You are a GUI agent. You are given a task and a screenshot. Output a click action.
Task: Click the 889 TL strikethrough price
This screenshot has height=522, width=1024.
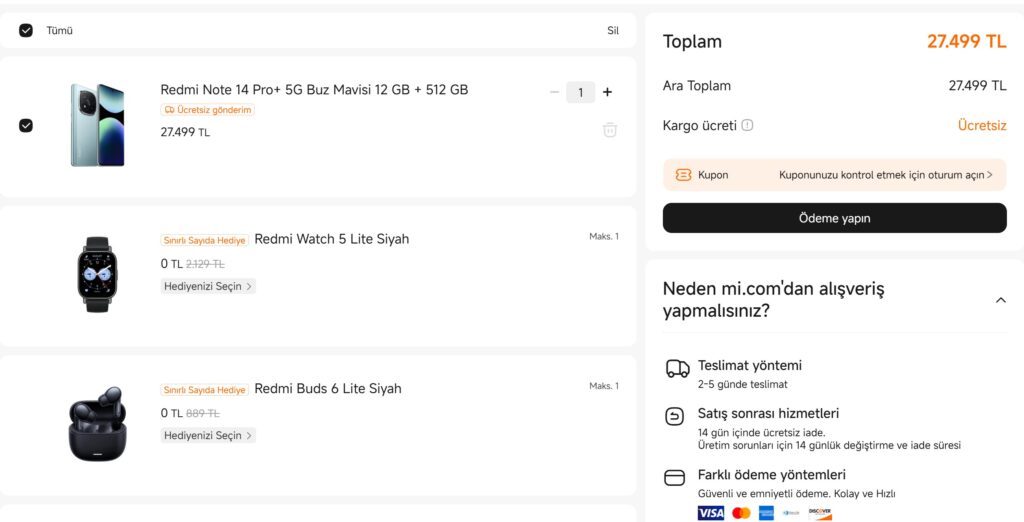[202, 414]
